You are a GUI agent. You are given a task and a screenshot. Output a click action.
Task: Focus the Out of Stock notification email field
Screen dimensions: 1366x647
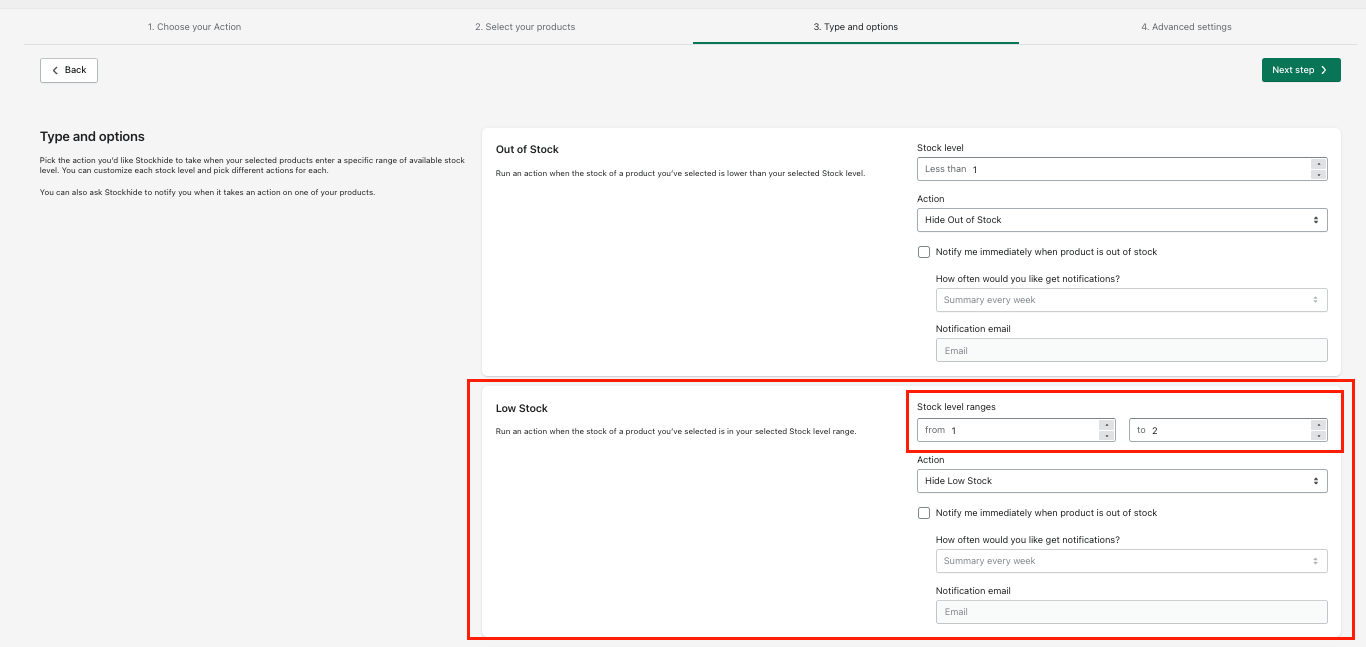point(1131,351)
